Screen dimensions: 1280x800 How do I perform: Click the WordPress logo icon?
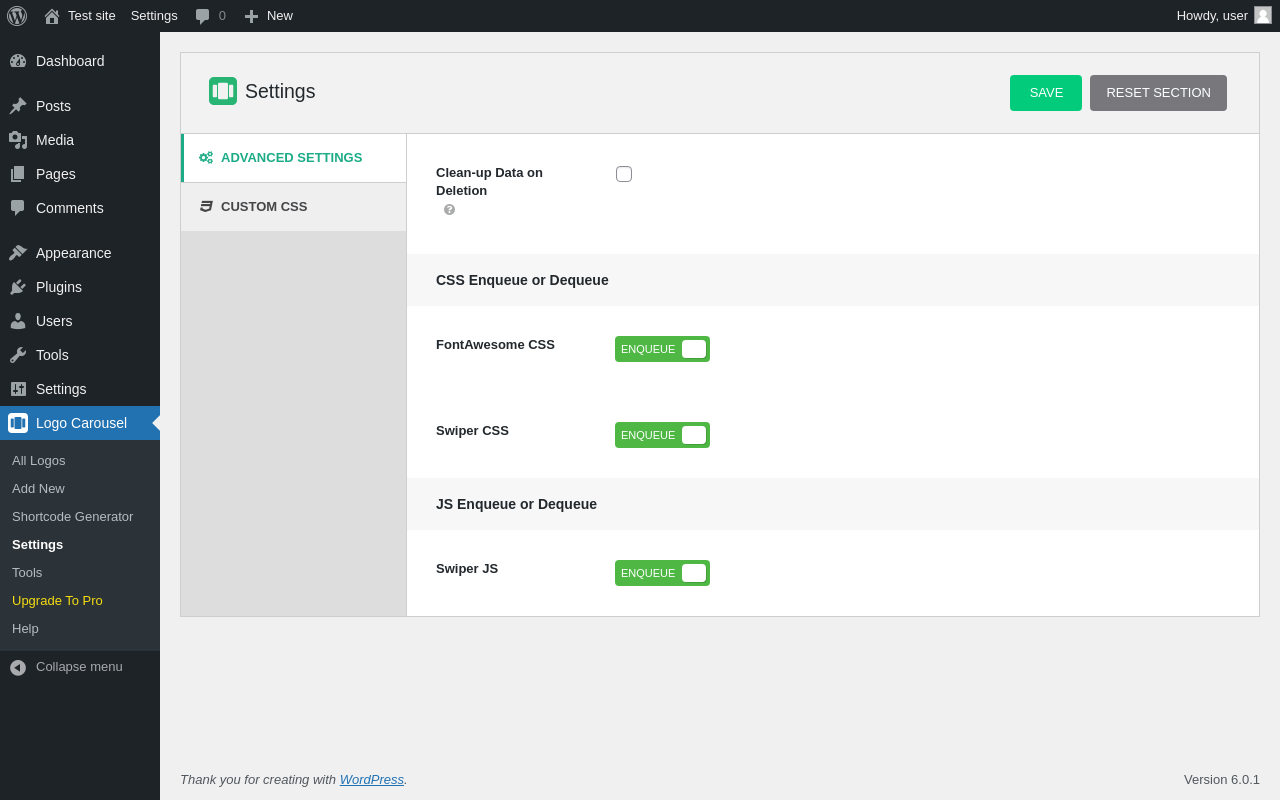pos(17,16)
